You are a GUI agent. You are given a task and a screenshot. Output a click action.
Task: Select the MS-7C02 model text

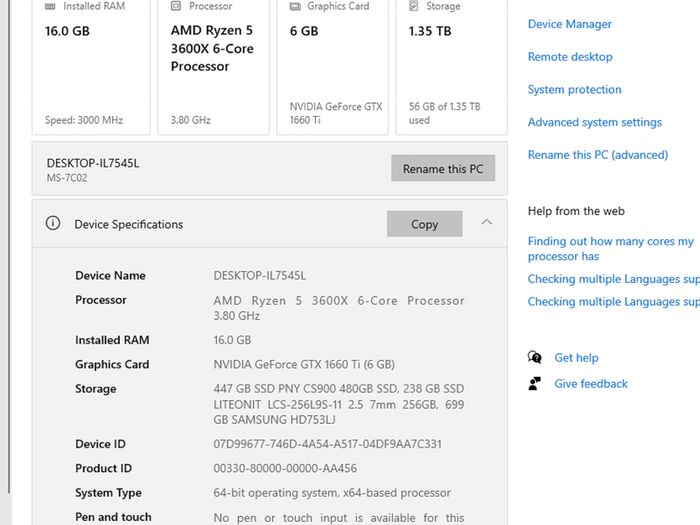pos(67,178)
